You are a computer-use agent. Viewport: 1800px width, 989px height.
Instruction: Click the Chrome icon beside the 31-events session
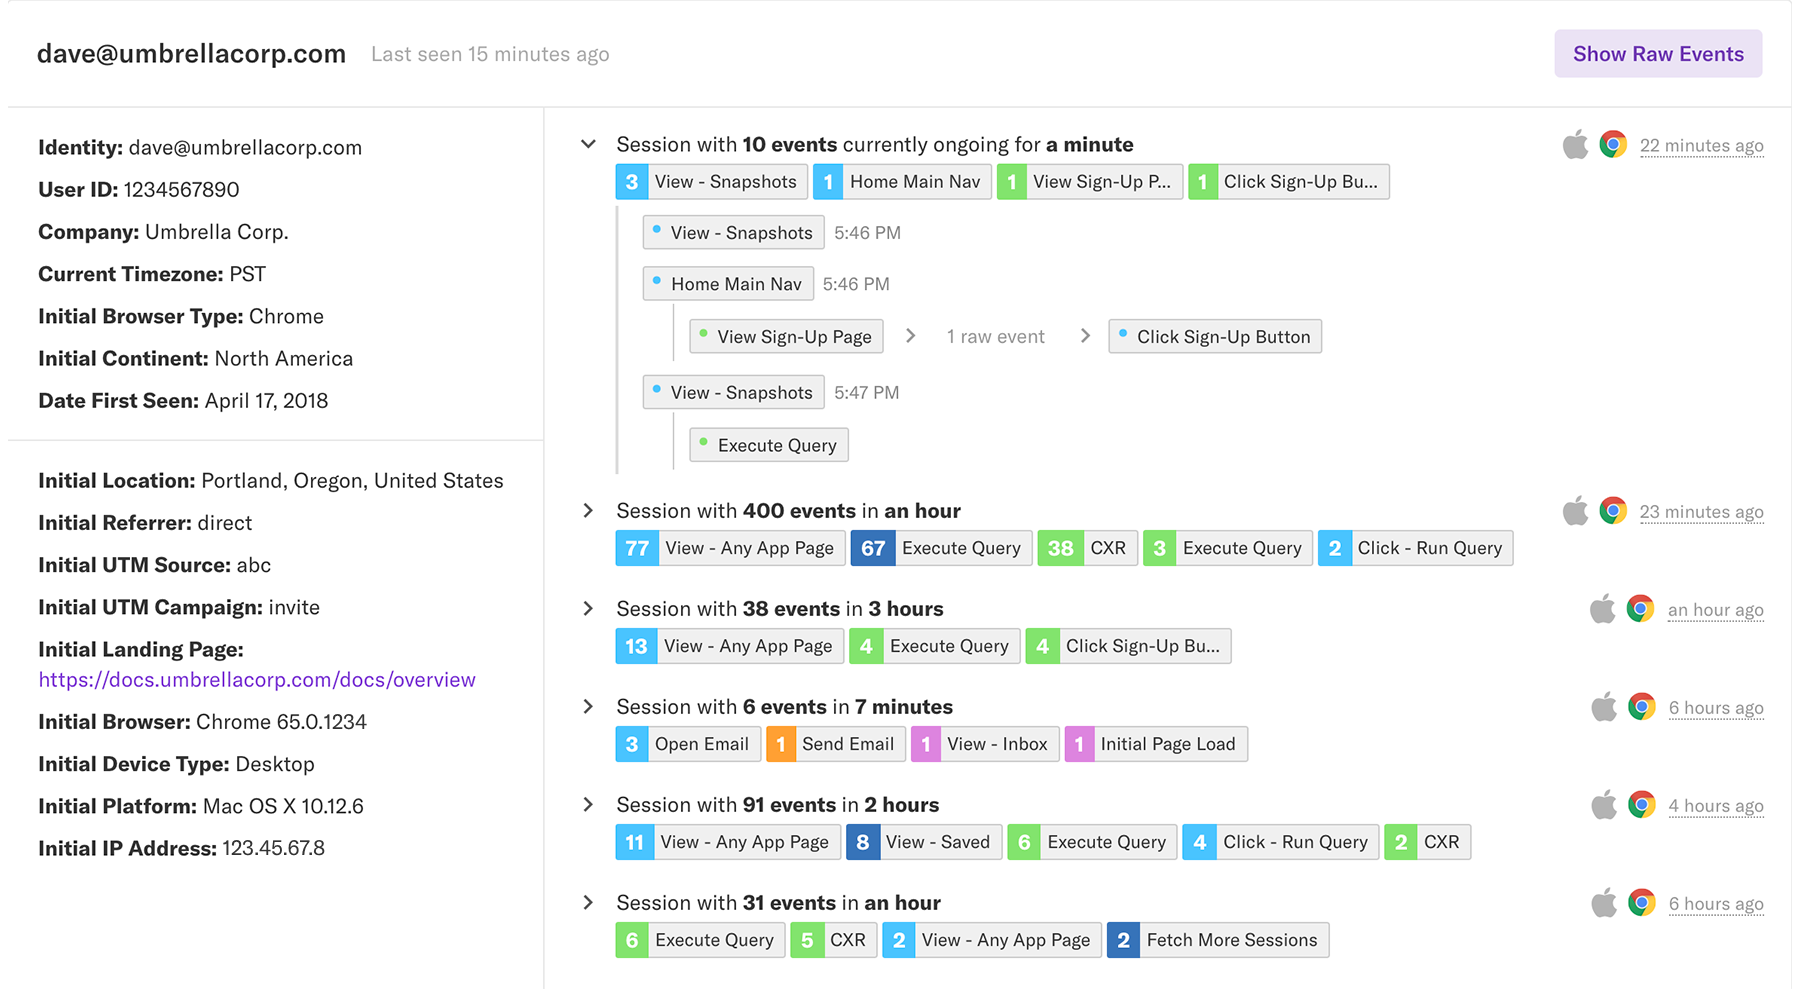[x=1640, y=901]
